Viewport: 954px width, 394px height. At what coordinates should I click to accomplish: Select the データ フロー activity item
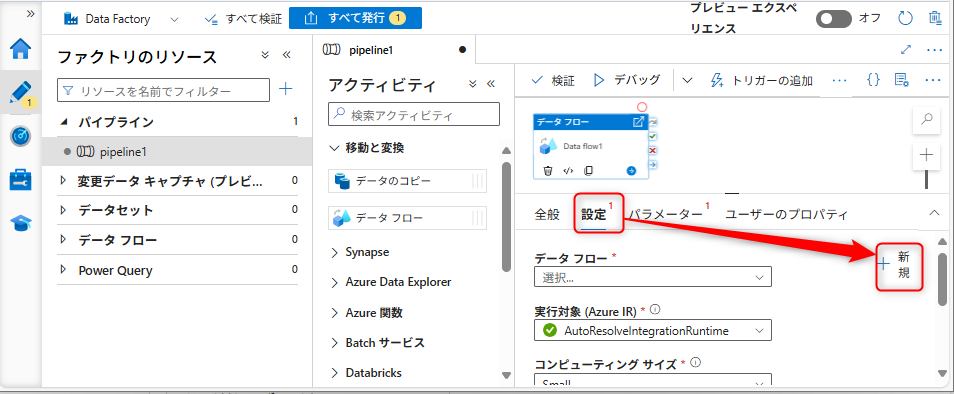pyautogui.click(x=407, y=217)
